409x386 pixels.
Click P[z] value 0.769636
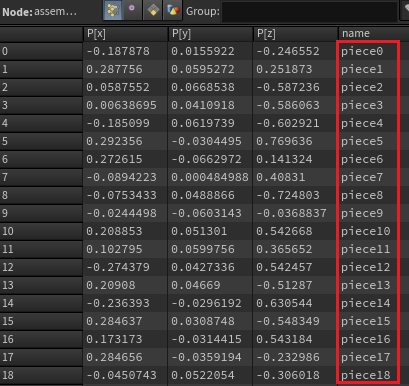(284, 141)
